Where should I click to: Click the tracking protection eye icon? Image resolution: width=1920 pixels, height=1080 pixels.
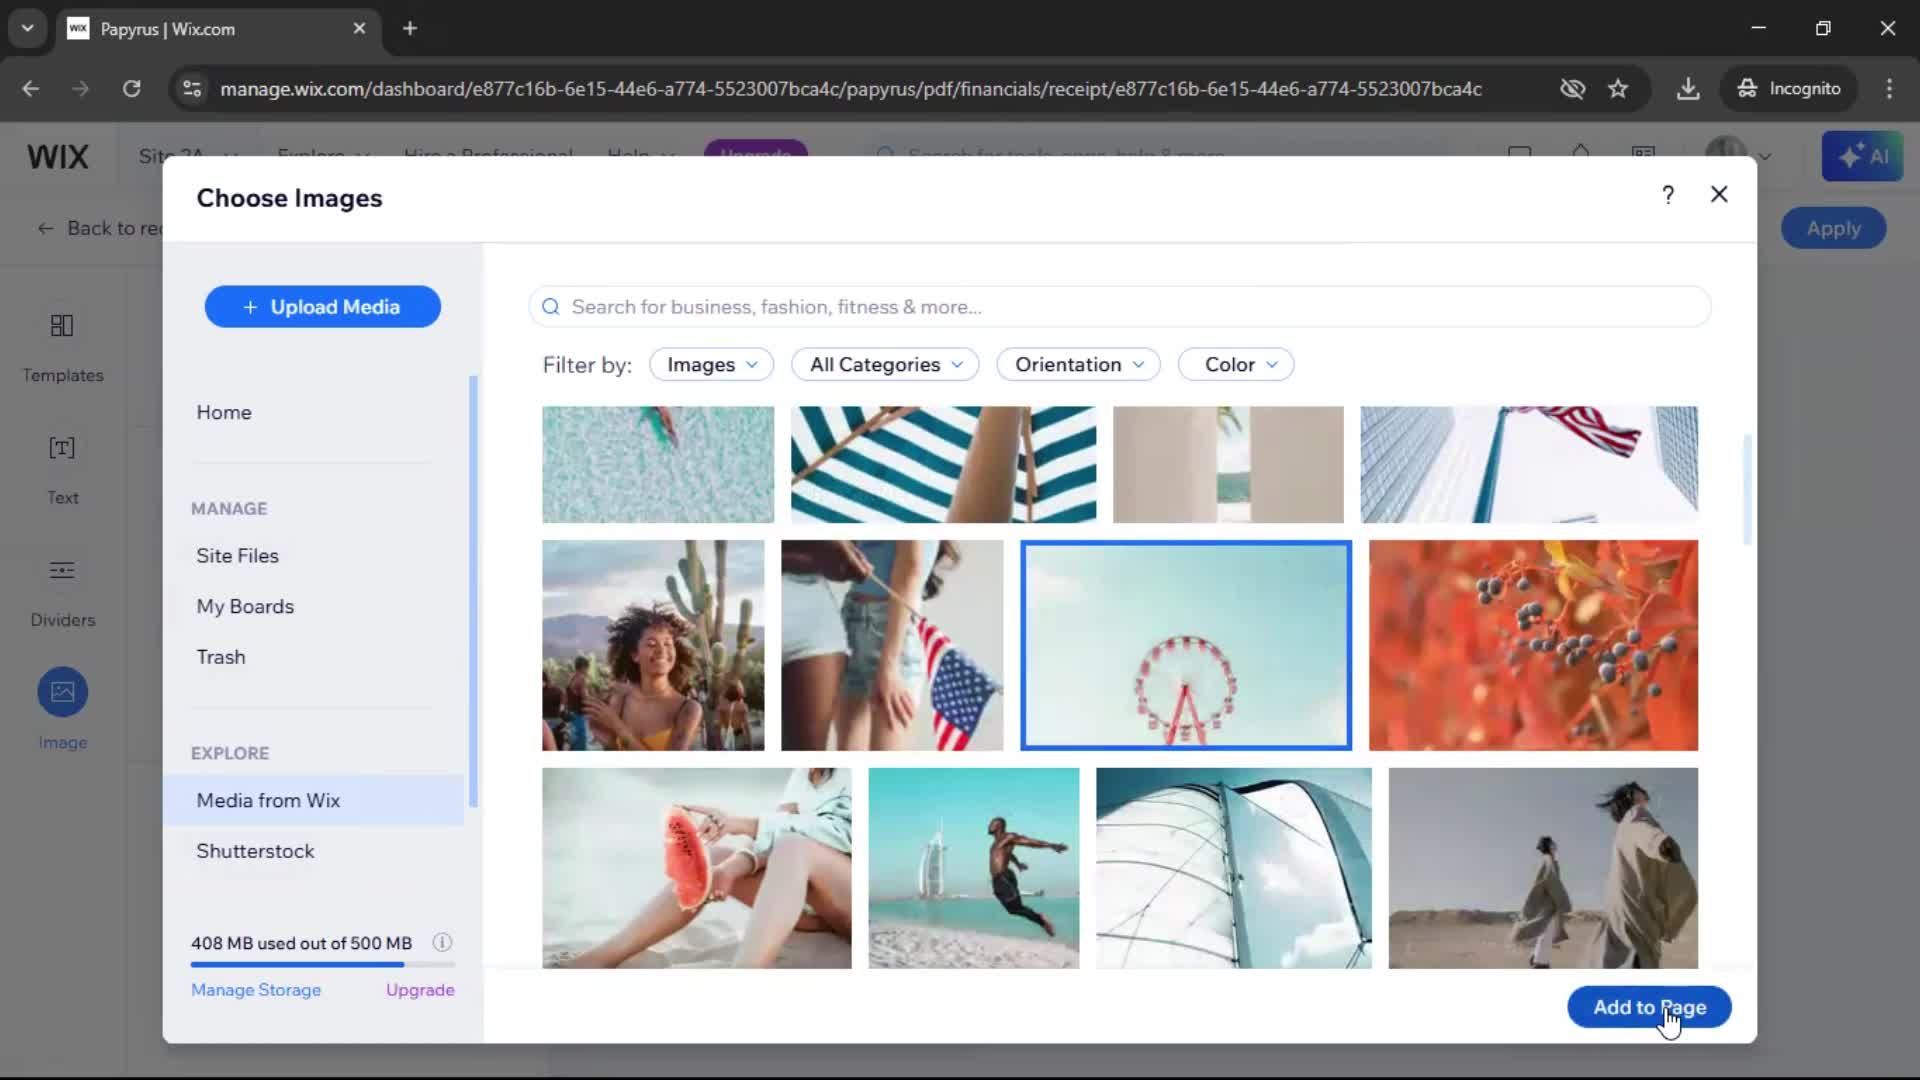pos(1572,89)
